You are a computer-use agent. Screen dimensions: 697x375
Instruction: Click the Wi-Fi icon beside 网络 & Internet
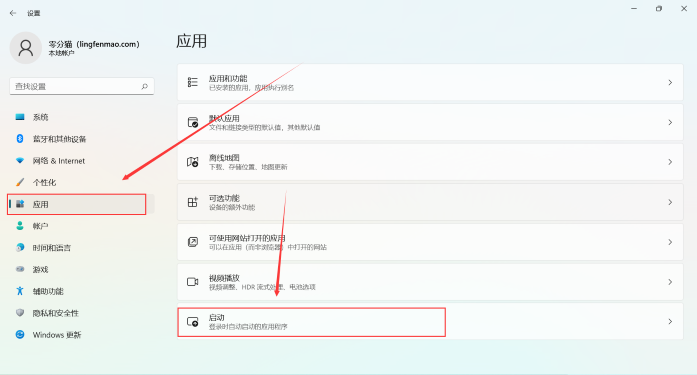tap(20, 160)
